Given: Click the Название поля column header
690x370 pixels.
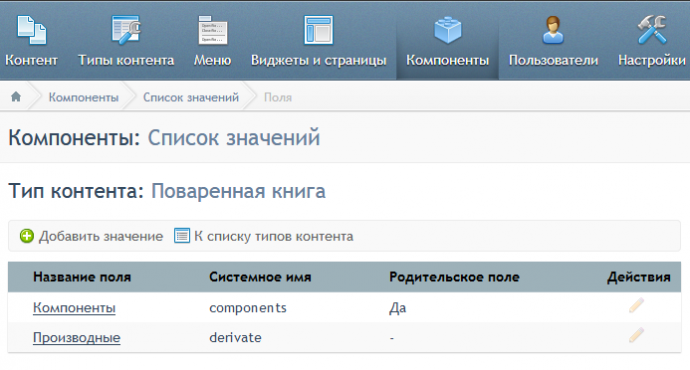Looking at the screenshot, I should 82,277.
